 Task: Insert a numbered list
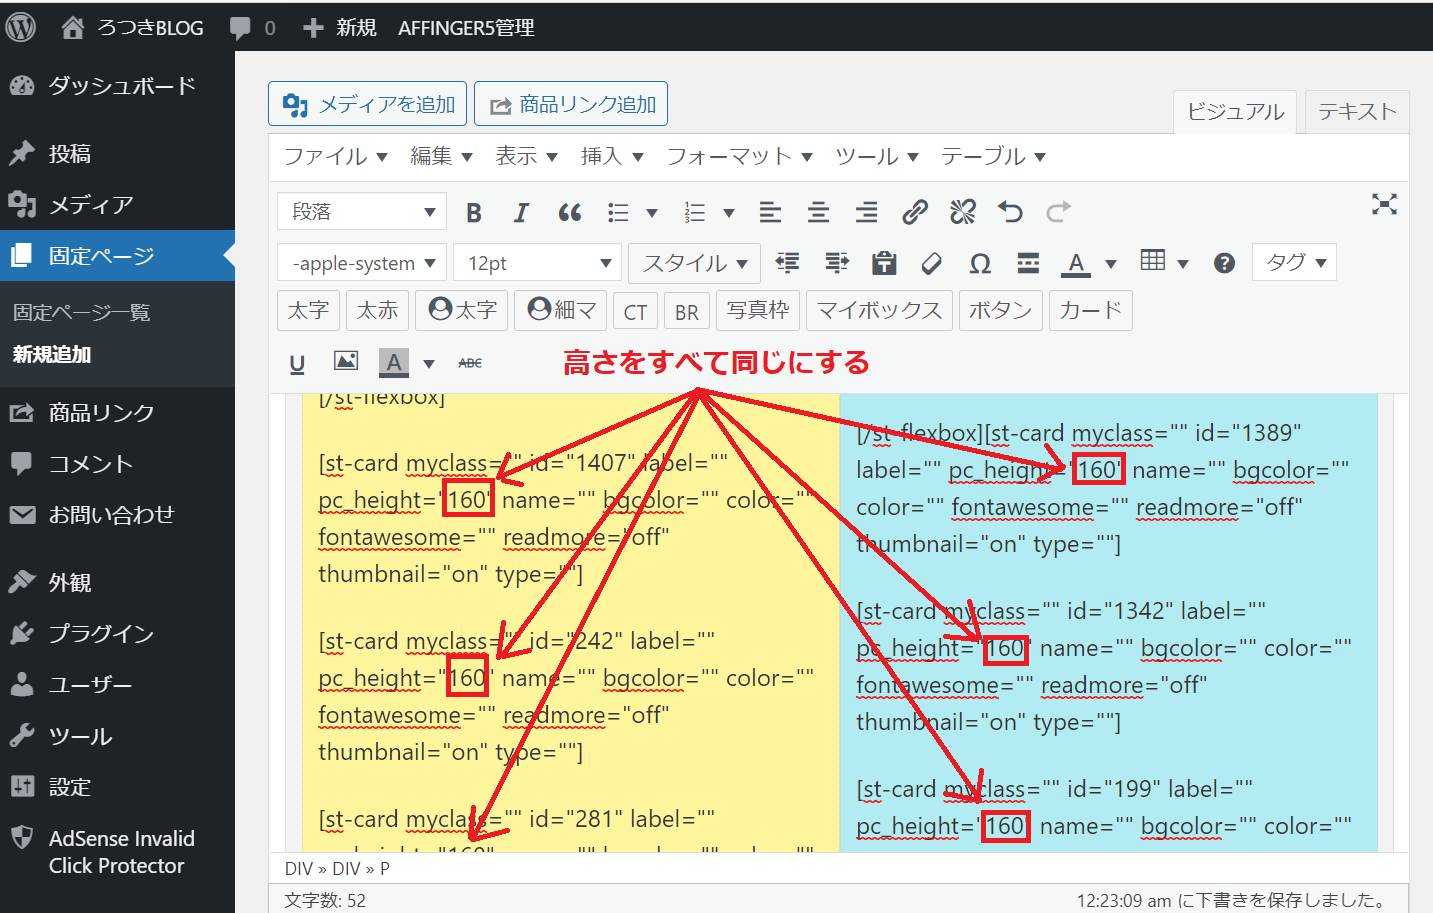695,212
